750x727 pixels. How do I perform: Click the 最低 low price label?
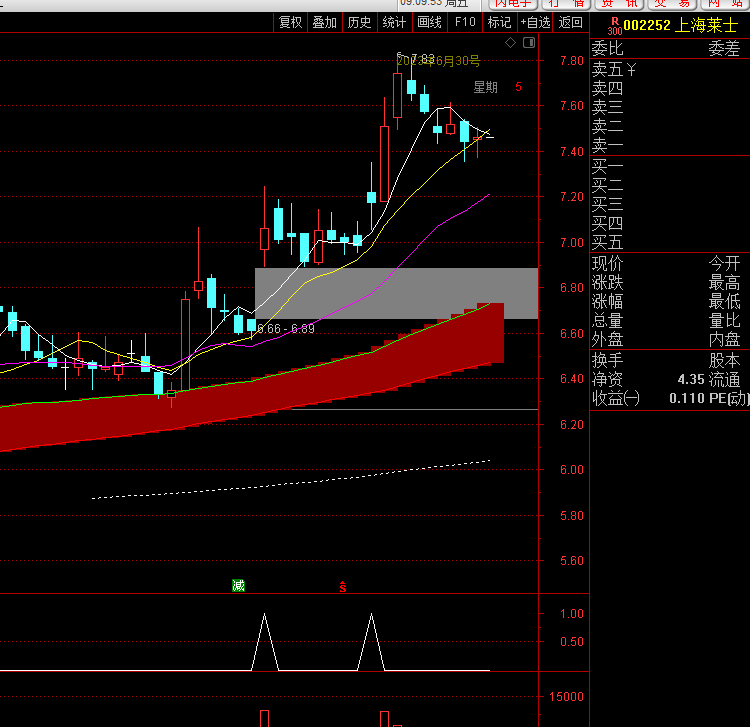(x=724, y=302)
